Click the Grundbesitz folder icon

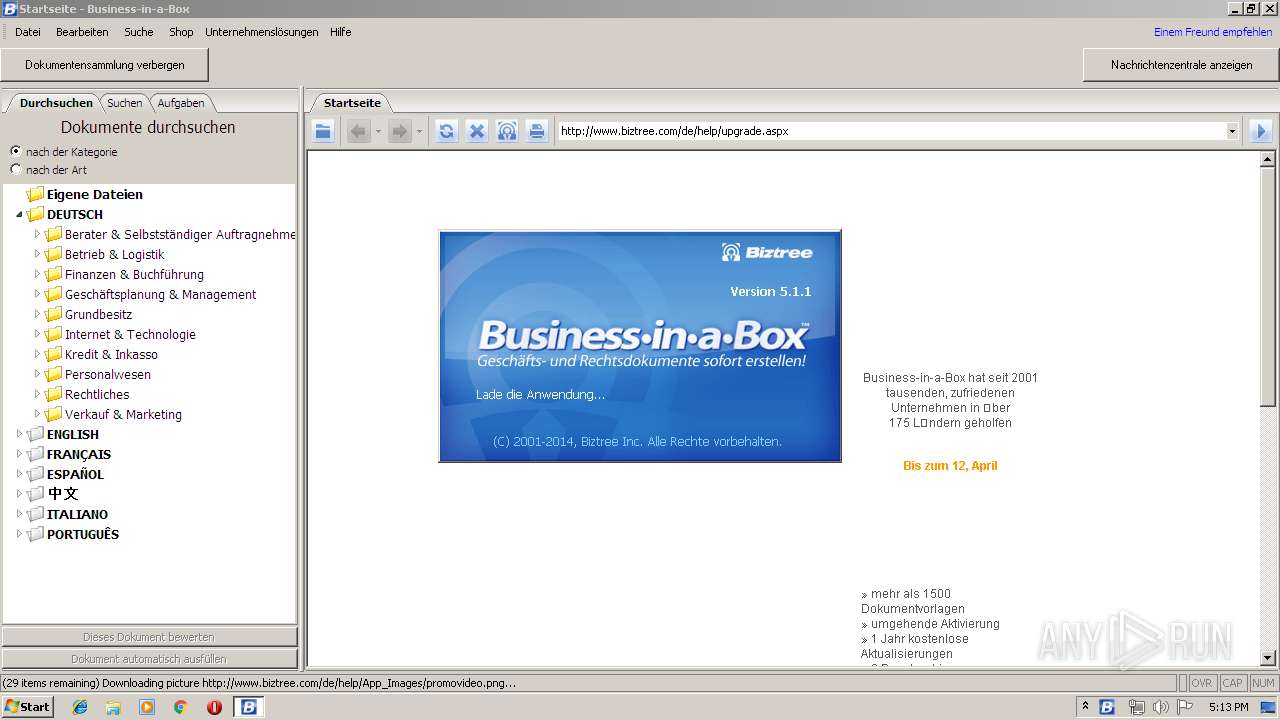53,314
